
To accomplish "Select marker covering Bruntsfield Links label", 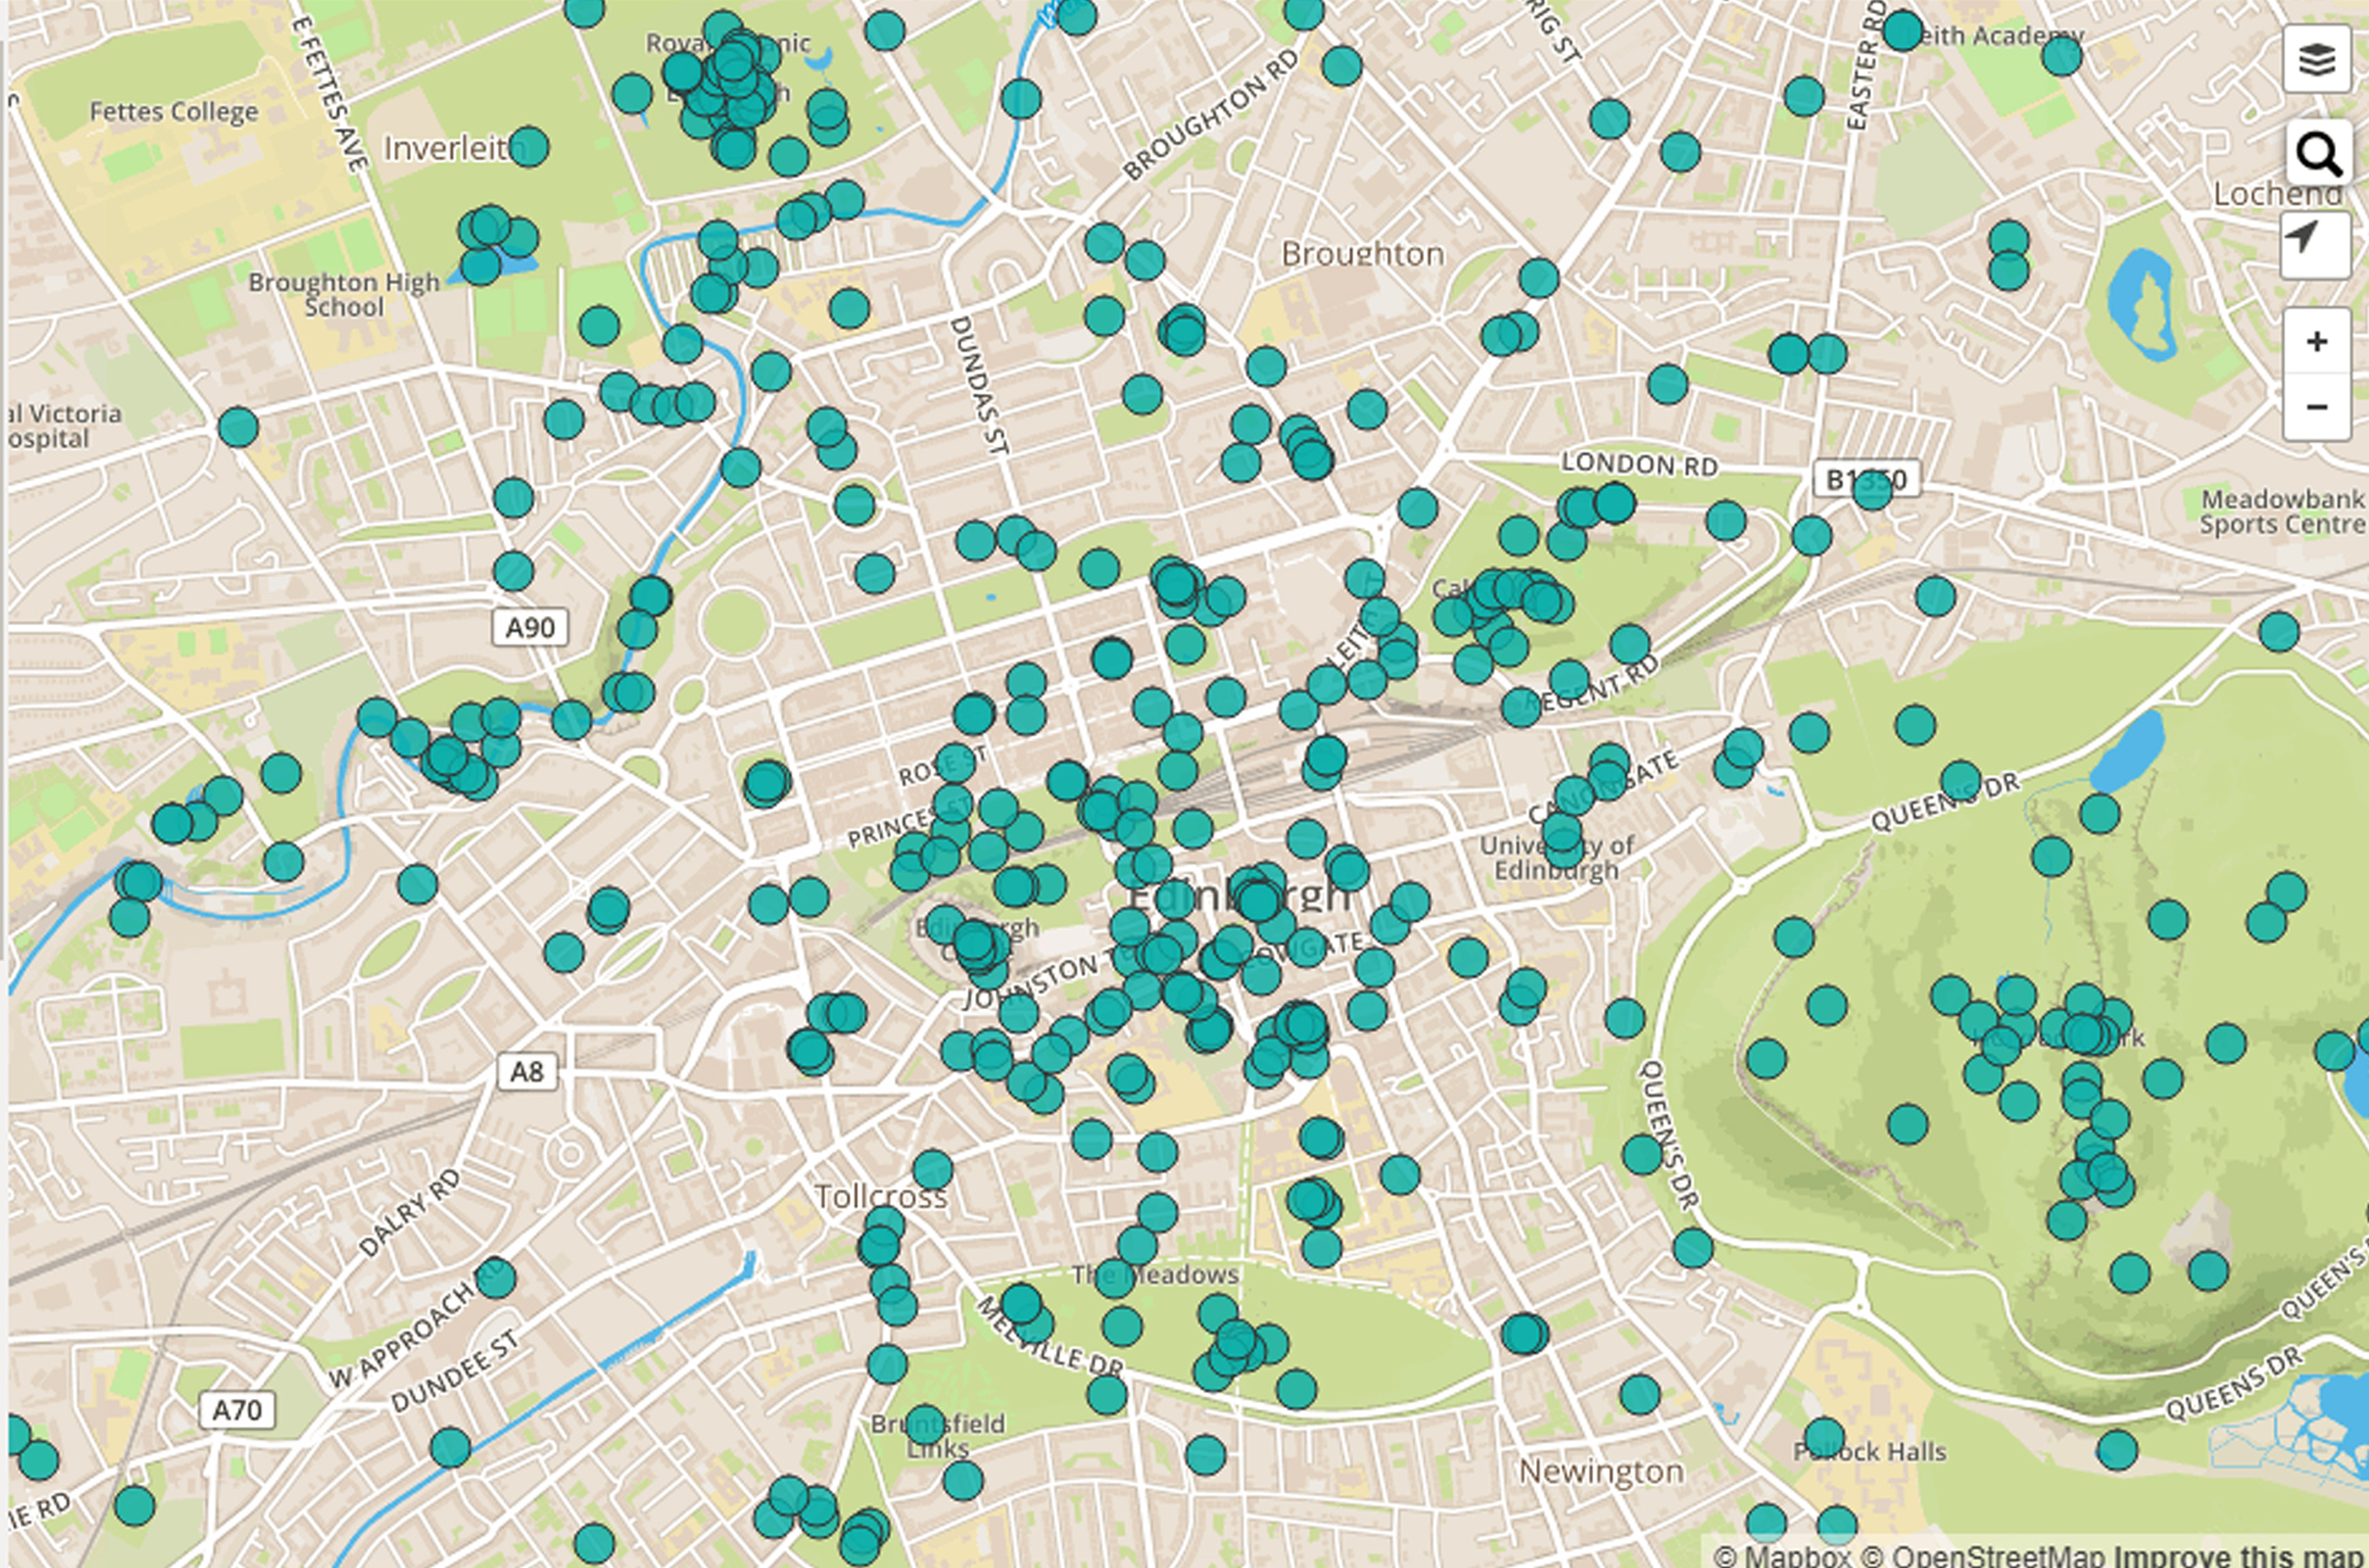I will (x=924, y=1425).
